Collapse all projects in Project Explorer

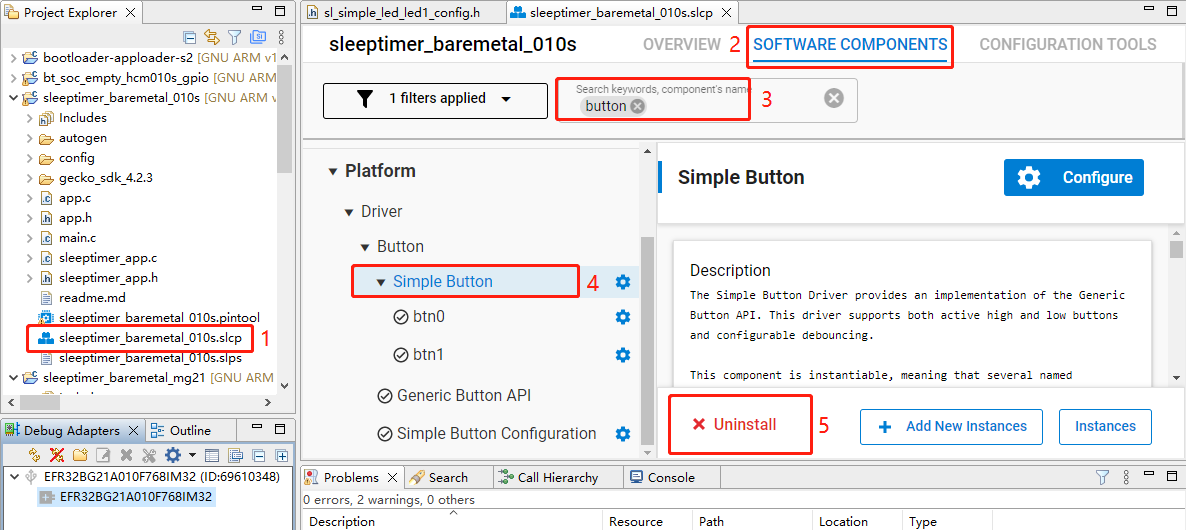191,38
